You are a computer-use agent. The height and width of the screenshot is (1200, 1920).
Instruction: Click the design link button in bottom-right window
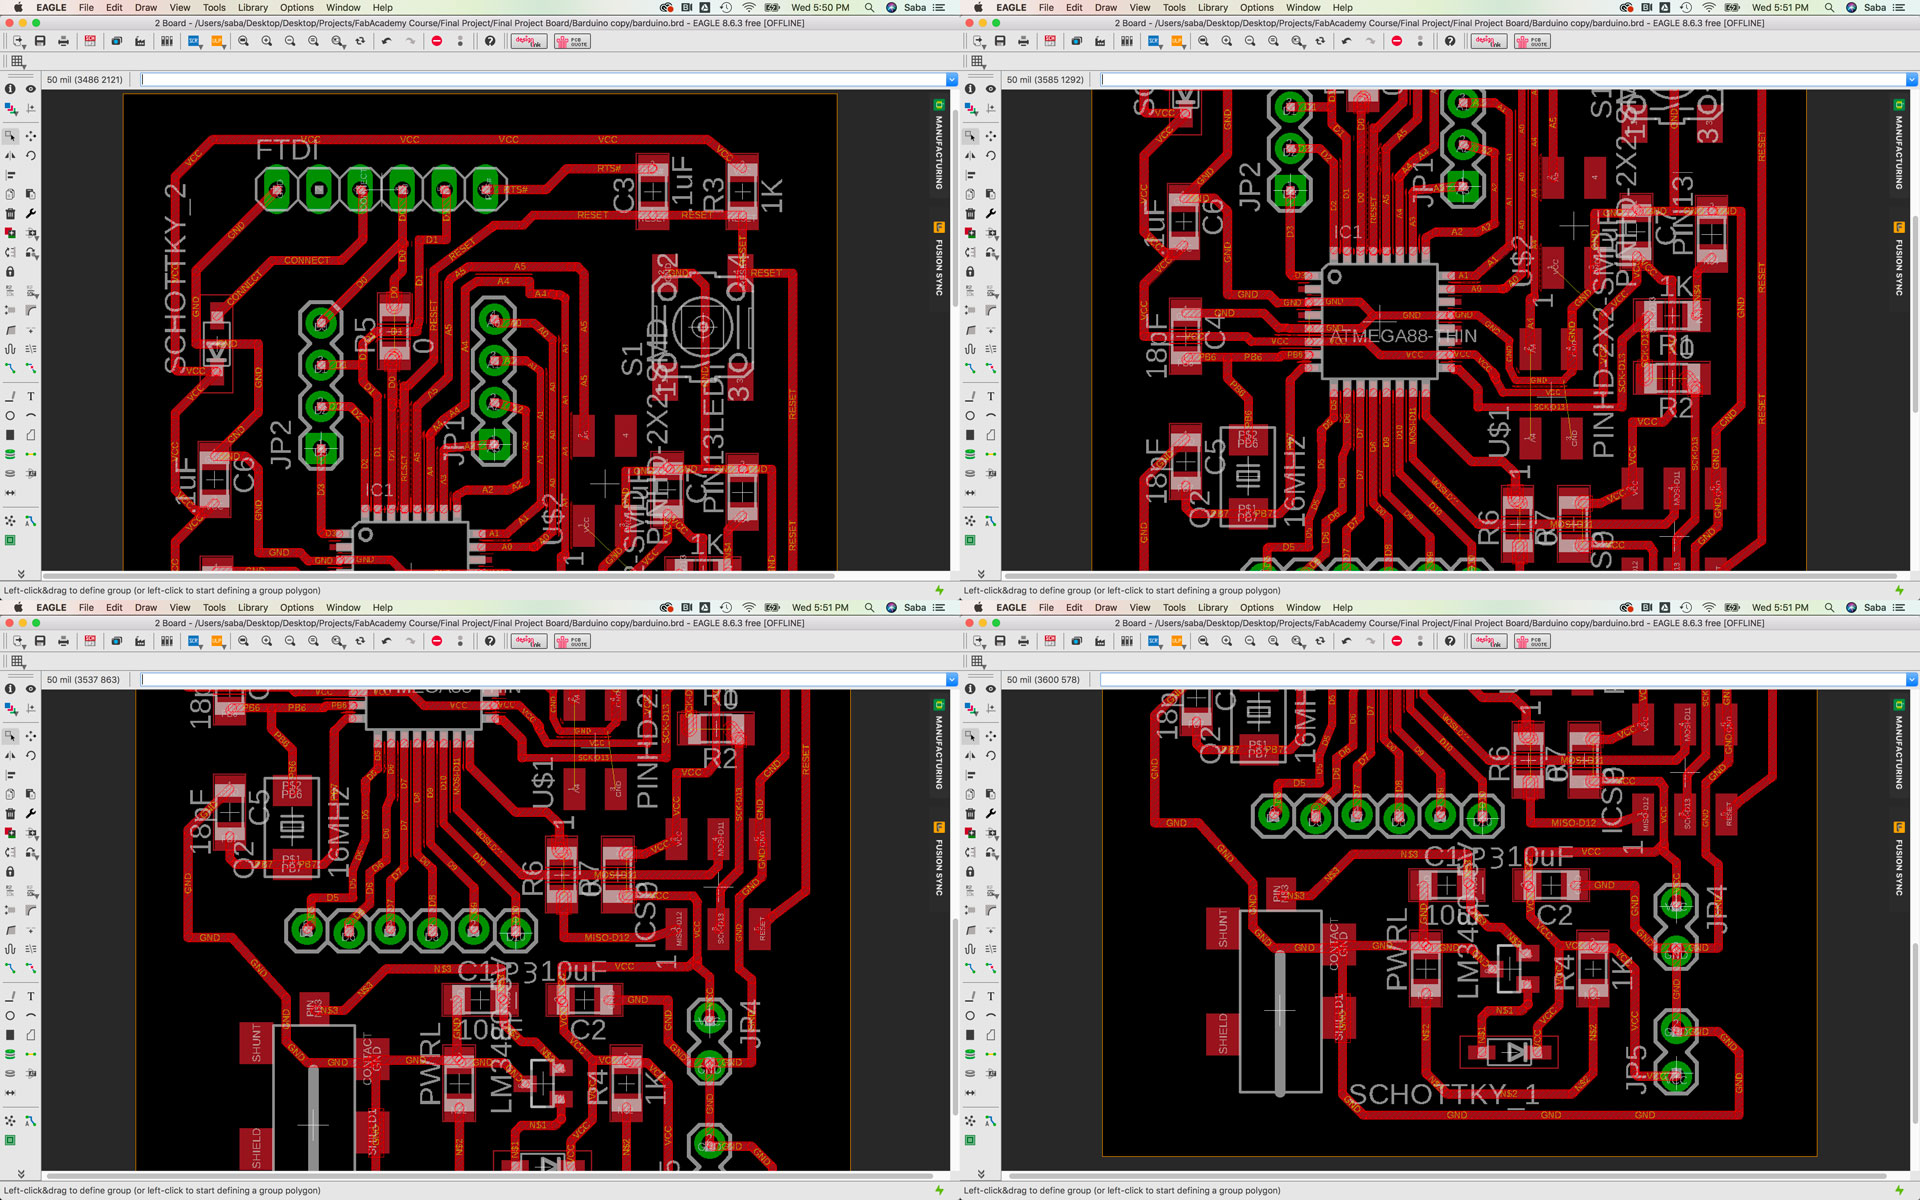point(1488,641)
